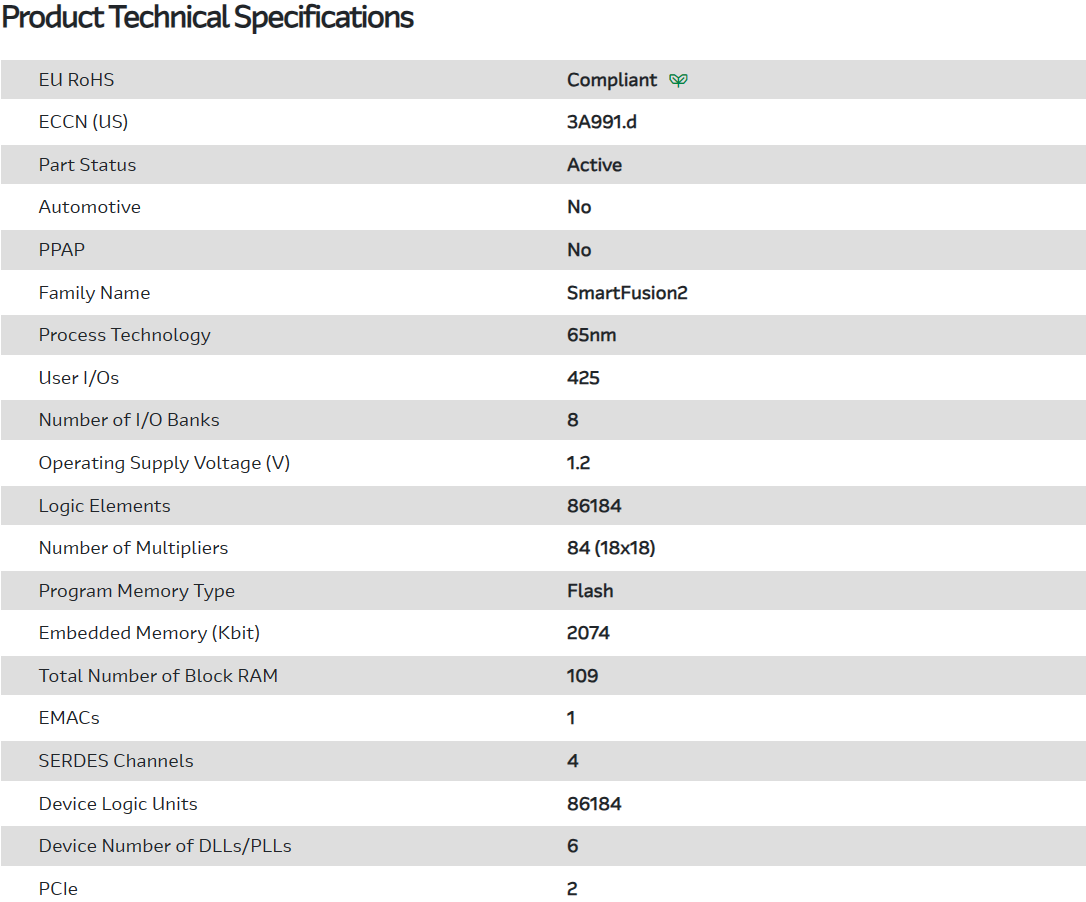
Task: Click the Device Logic Units value 86184
Action: 594,804
